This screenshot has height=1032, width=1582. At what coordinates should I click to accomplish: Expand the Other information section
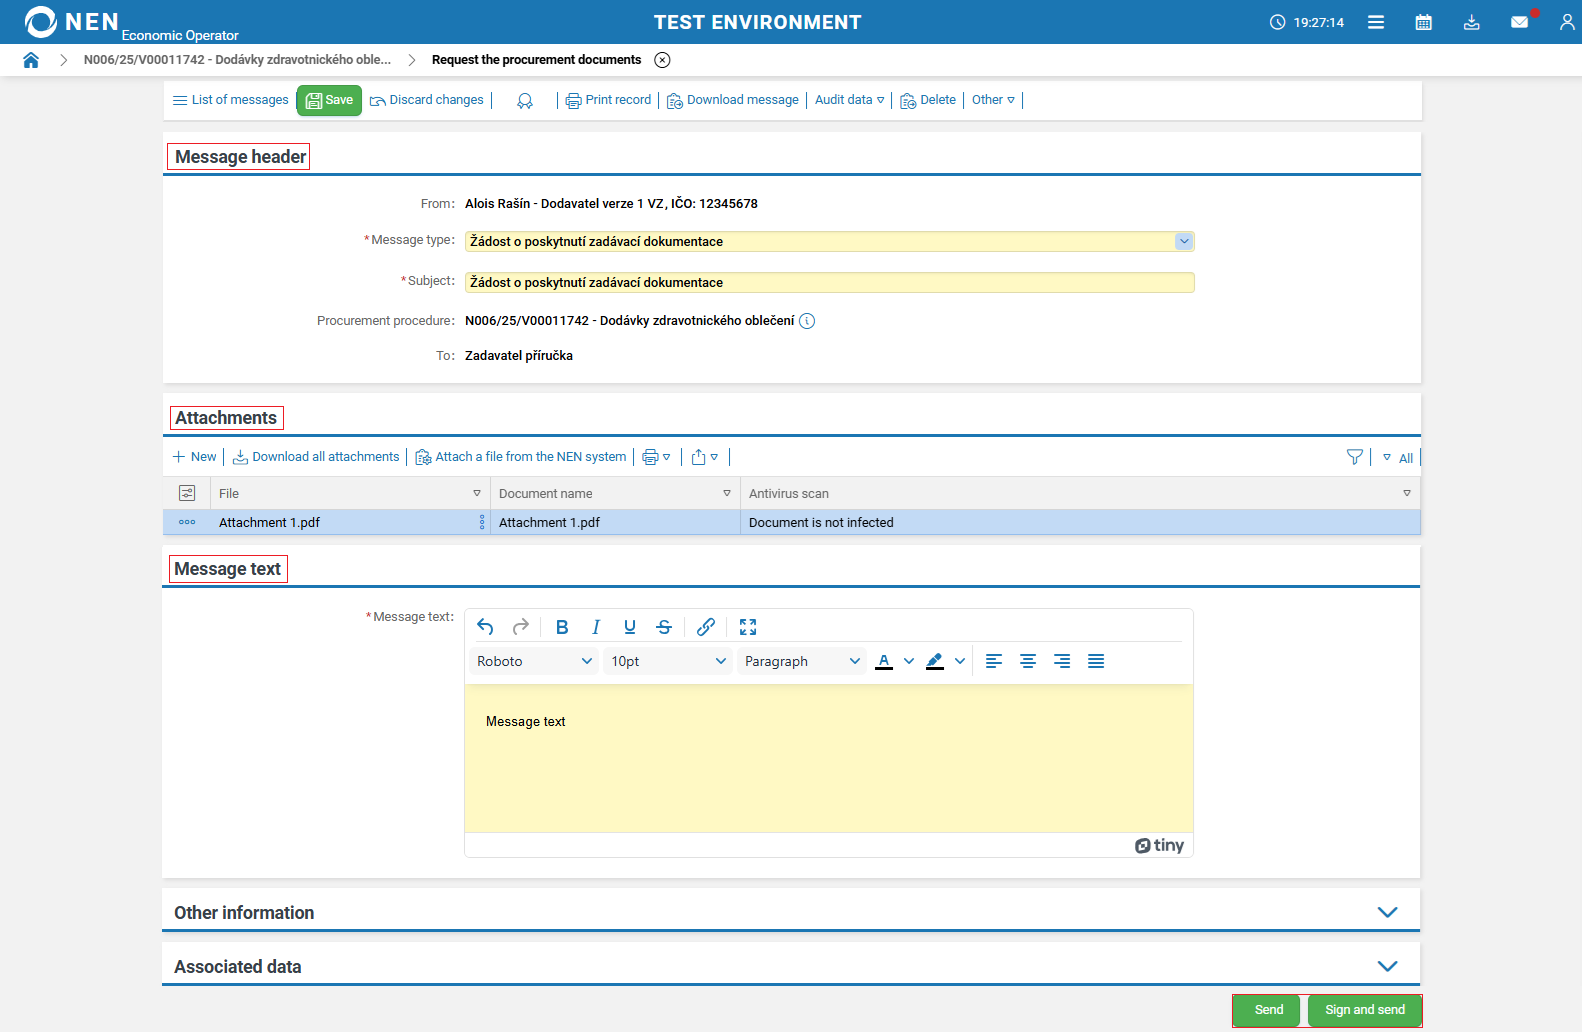tap(1387, 912)
